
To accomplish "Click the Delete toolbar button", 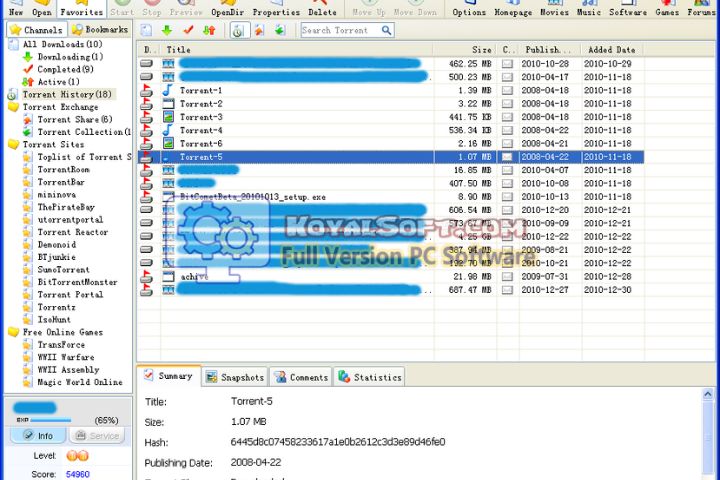I will 322,8.
